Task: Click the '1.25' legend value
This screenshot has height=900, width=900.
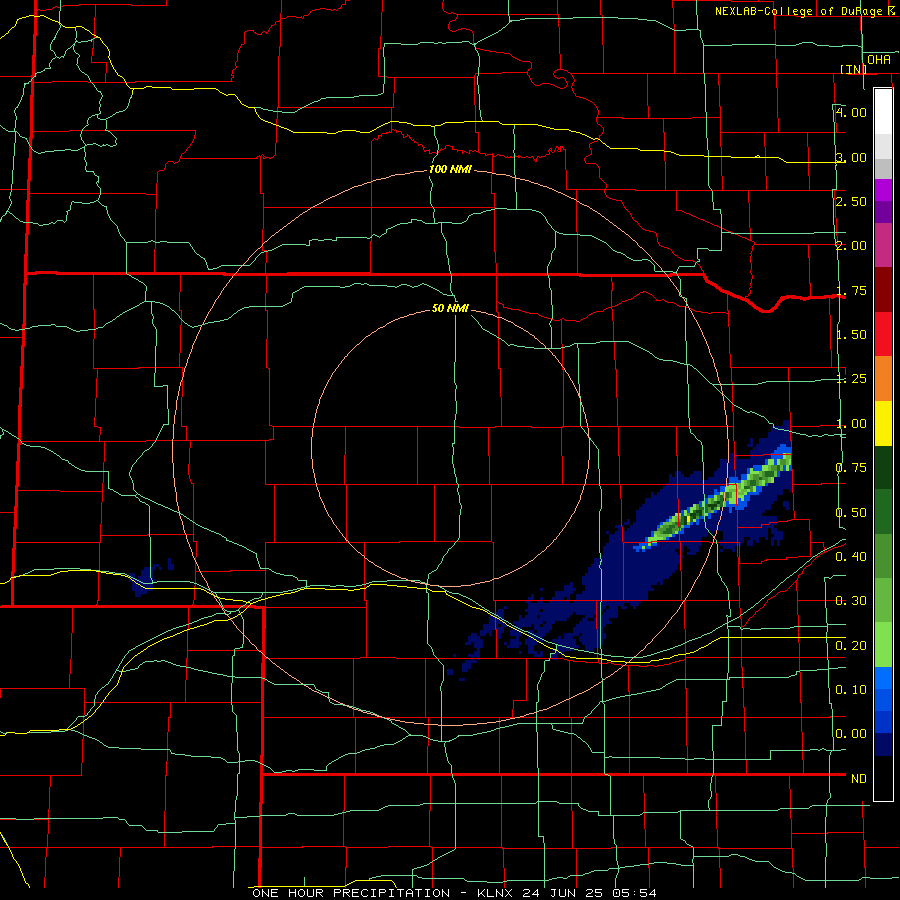Action: (x=850, y=379)
